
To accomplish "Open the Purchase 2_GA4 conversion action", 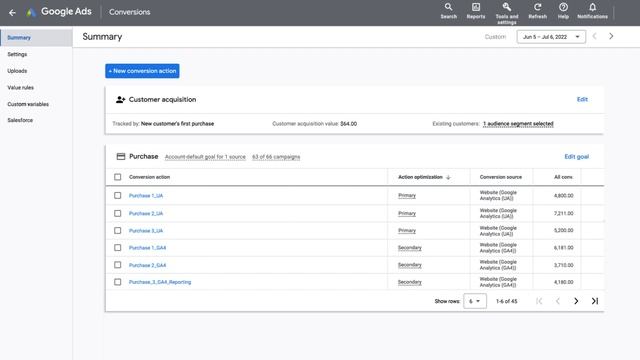I will (147, 265).
